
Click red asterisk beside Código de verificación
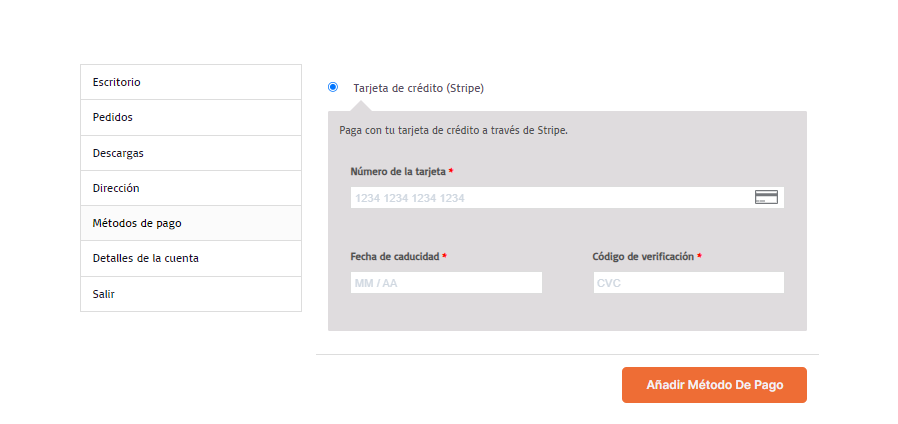[699, 256]
